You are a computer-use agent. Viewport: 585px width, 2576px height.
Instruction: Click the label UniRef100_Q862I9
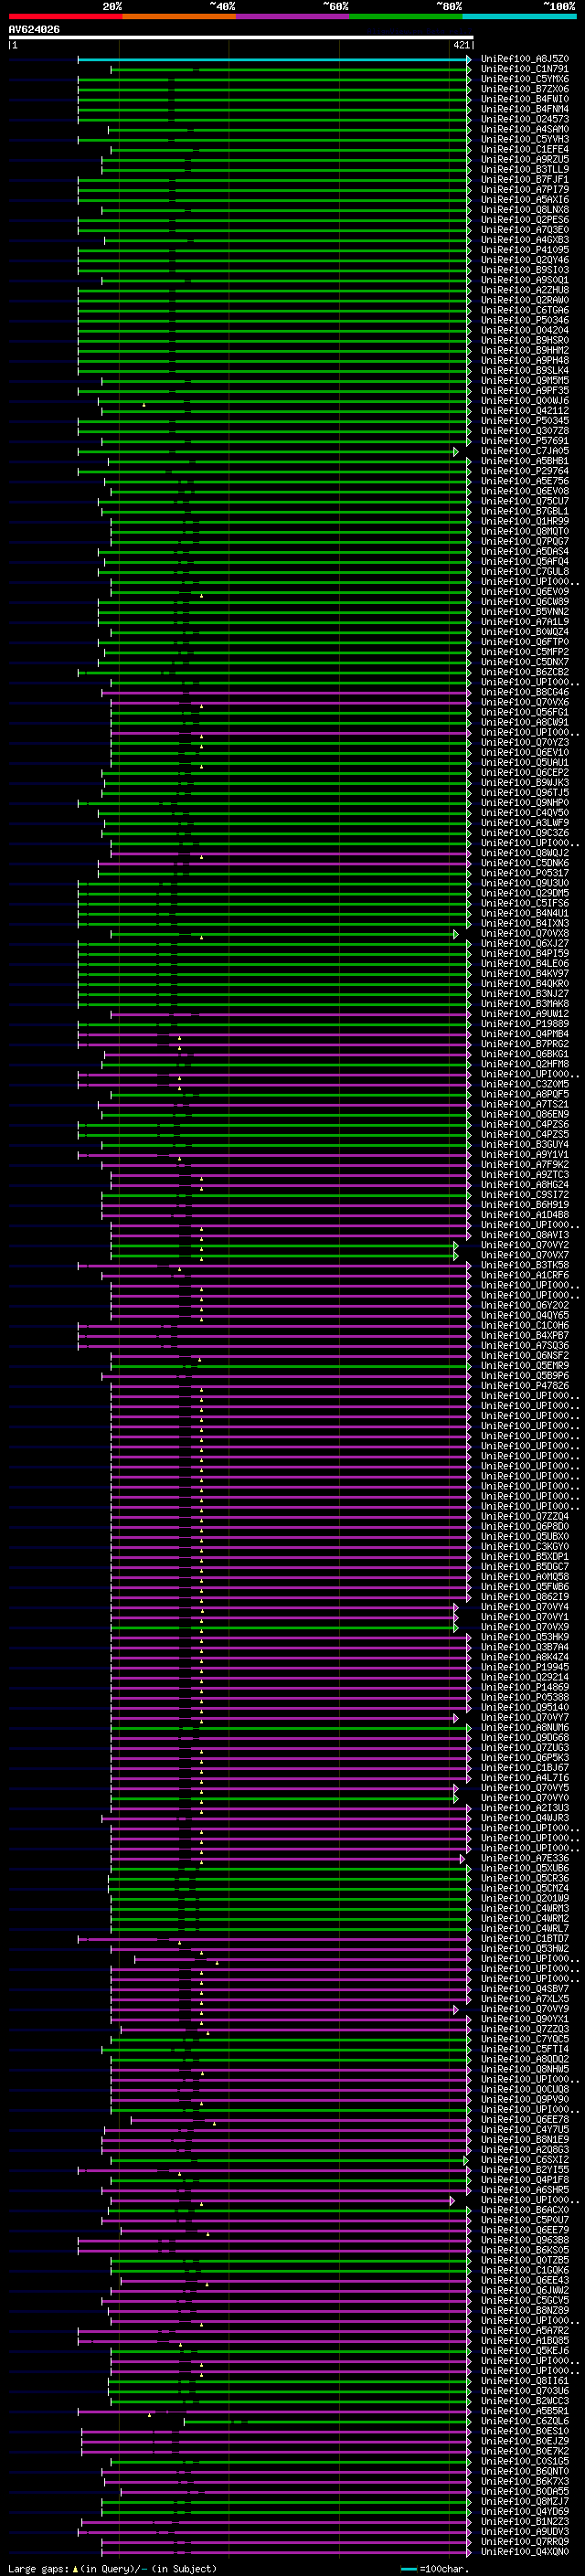[x=525, y=1597]
